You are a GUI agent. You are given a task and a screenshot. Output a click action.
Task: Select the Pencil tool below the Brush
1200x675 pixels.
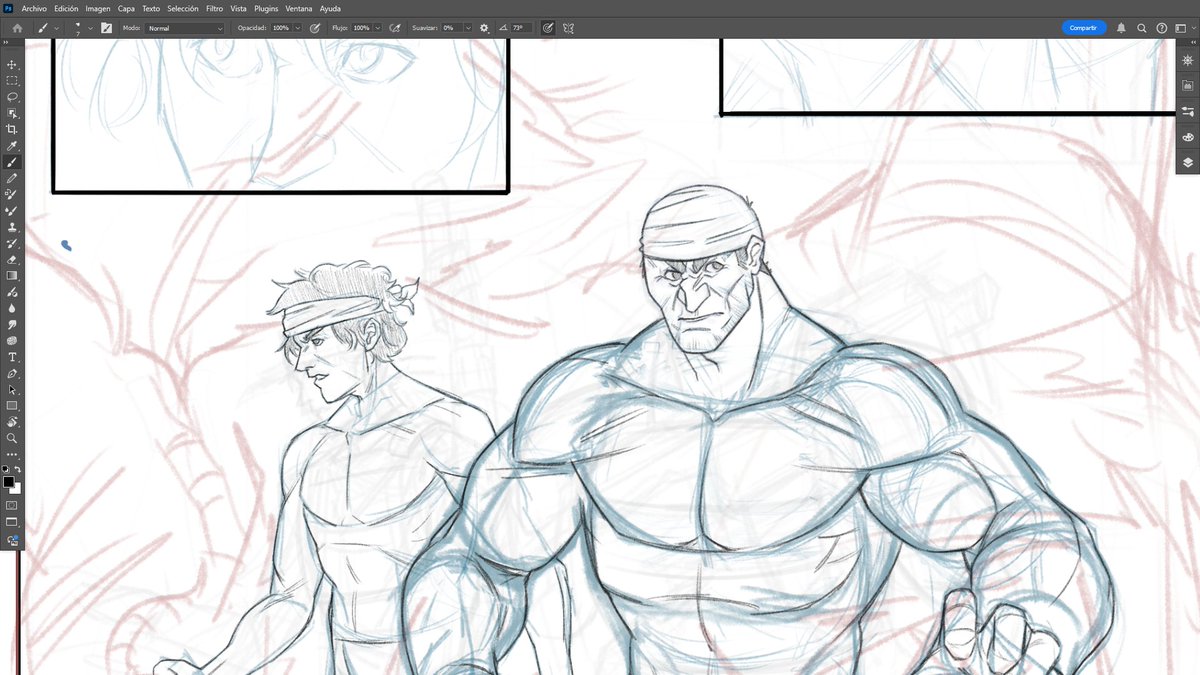pos(12,178)
